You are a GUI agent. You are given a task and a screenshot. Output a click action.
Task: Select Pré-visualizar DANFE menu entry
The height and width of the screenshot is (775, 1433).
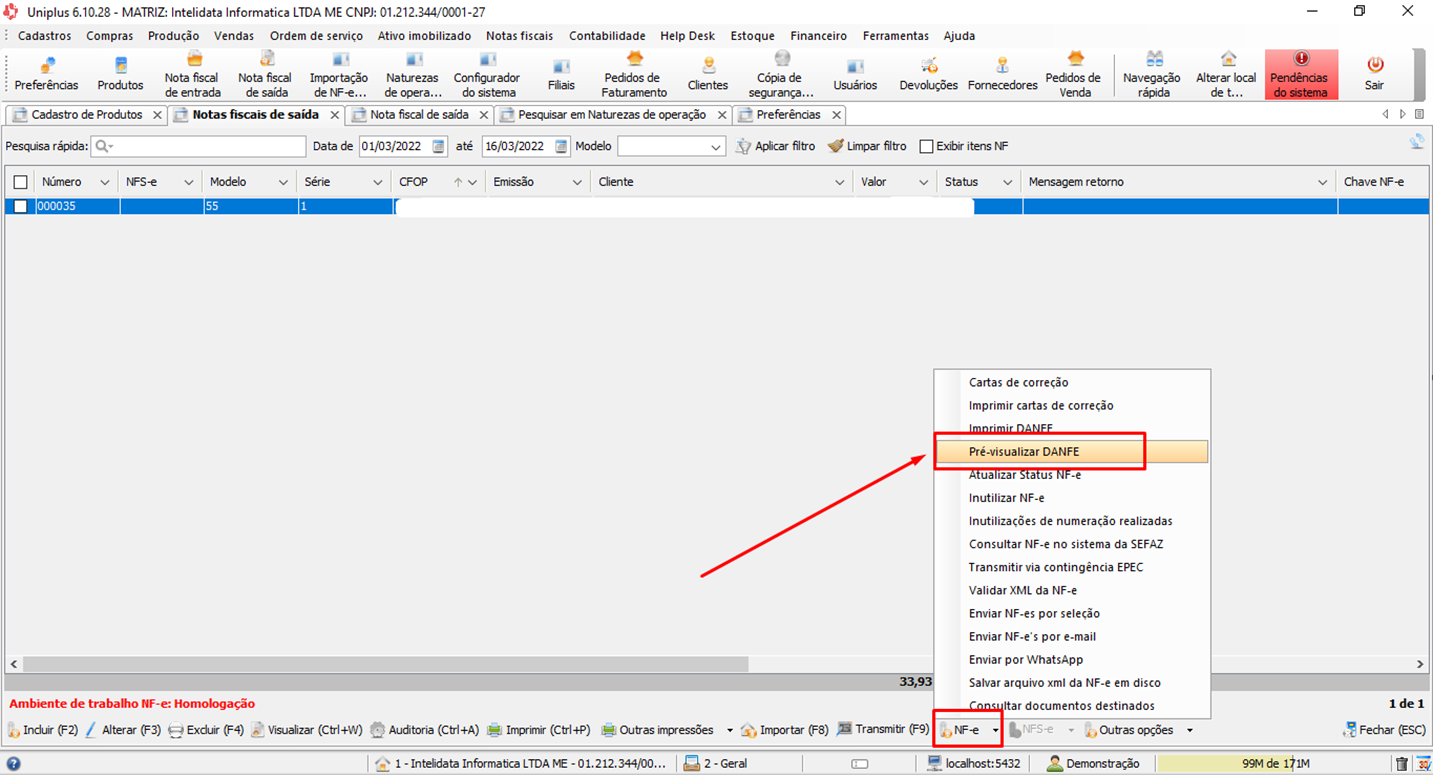1071,452
